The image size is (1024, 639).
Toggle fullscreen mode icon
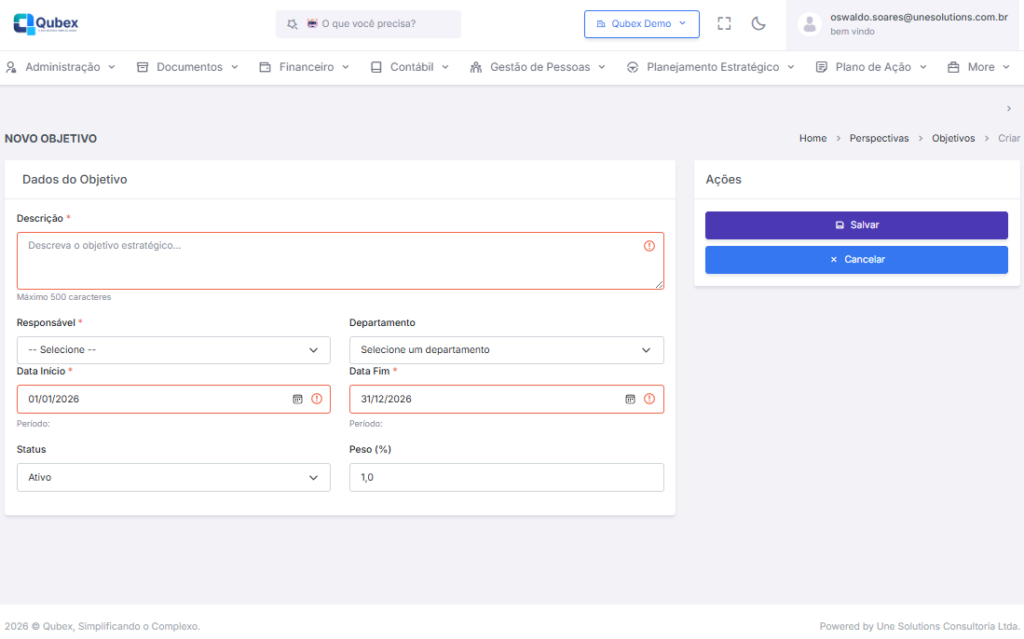(x=725, y=23)
